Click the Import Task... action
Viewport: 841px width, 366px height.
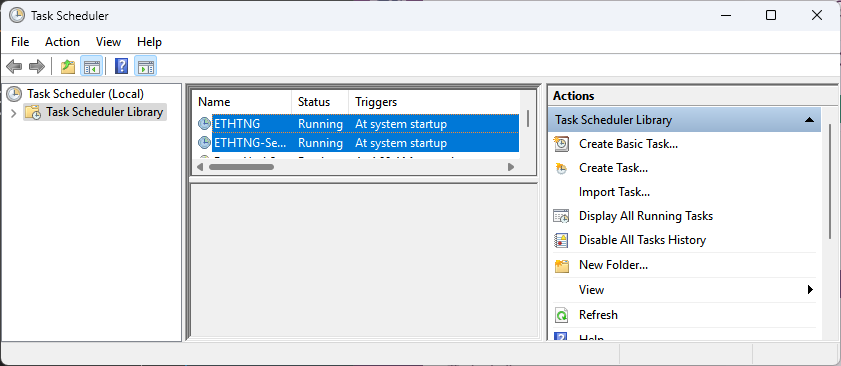[x=615, y=192]
